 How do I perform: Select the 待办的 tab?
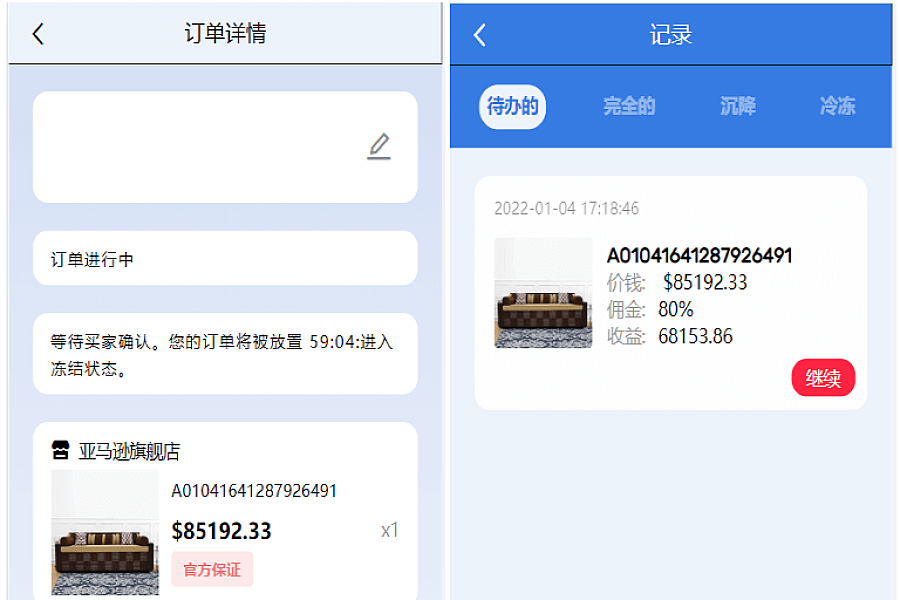(x=513, y=107)
